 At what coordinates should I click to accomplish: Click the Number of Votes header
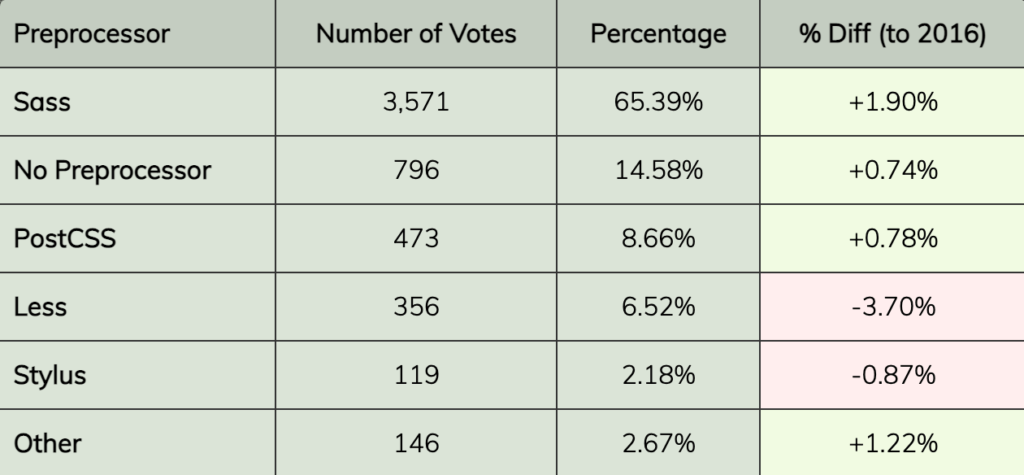[416, 33]
